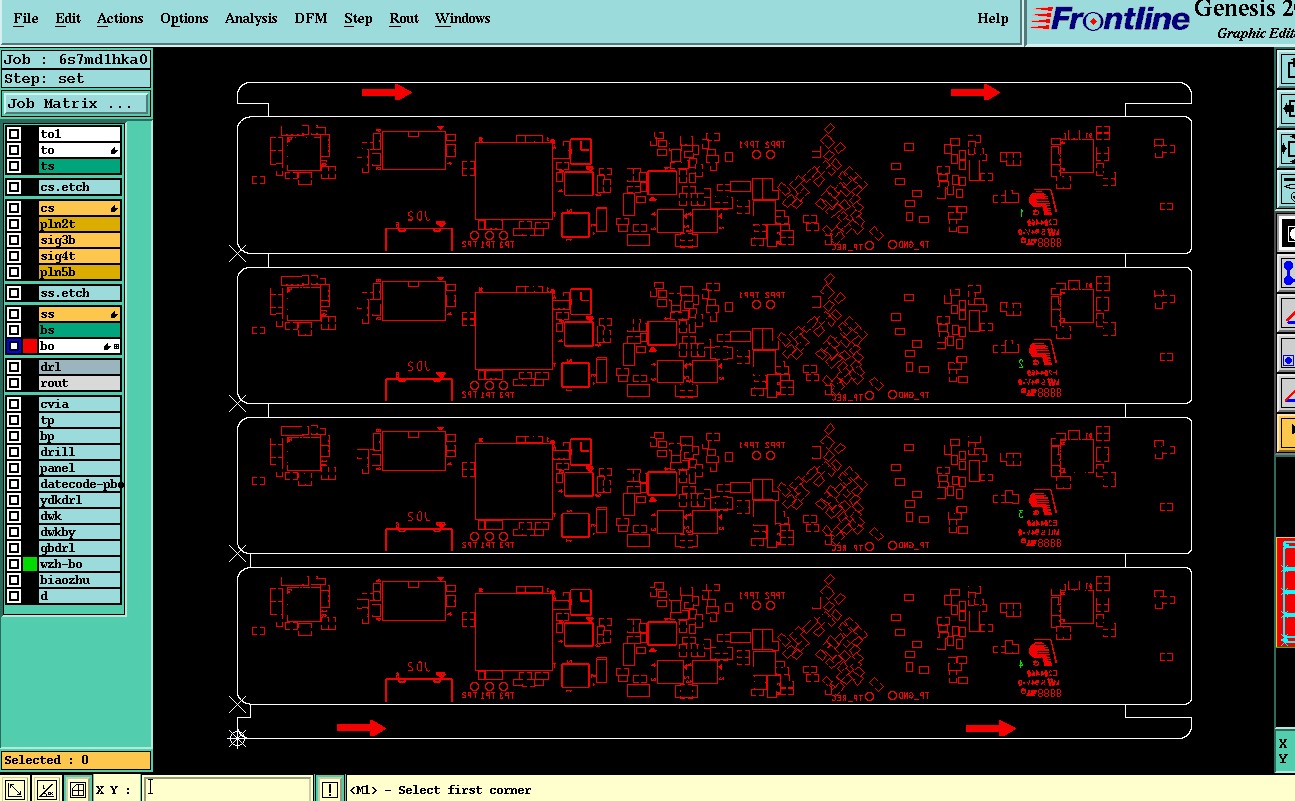Click the X Y coordinate input field
Image resolution: width=1295 pixels, height=801 pixels.
coord(227,789)
